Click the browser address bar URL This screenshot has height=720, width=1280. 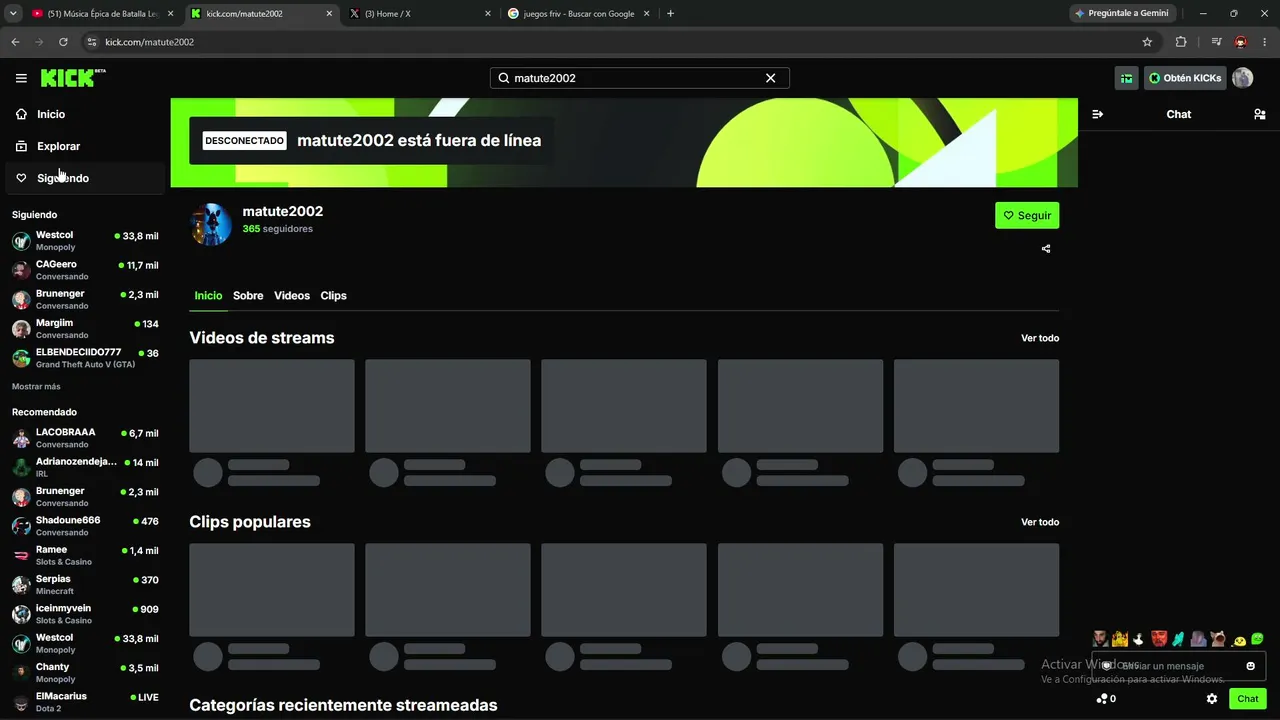(x=150, y=42)
